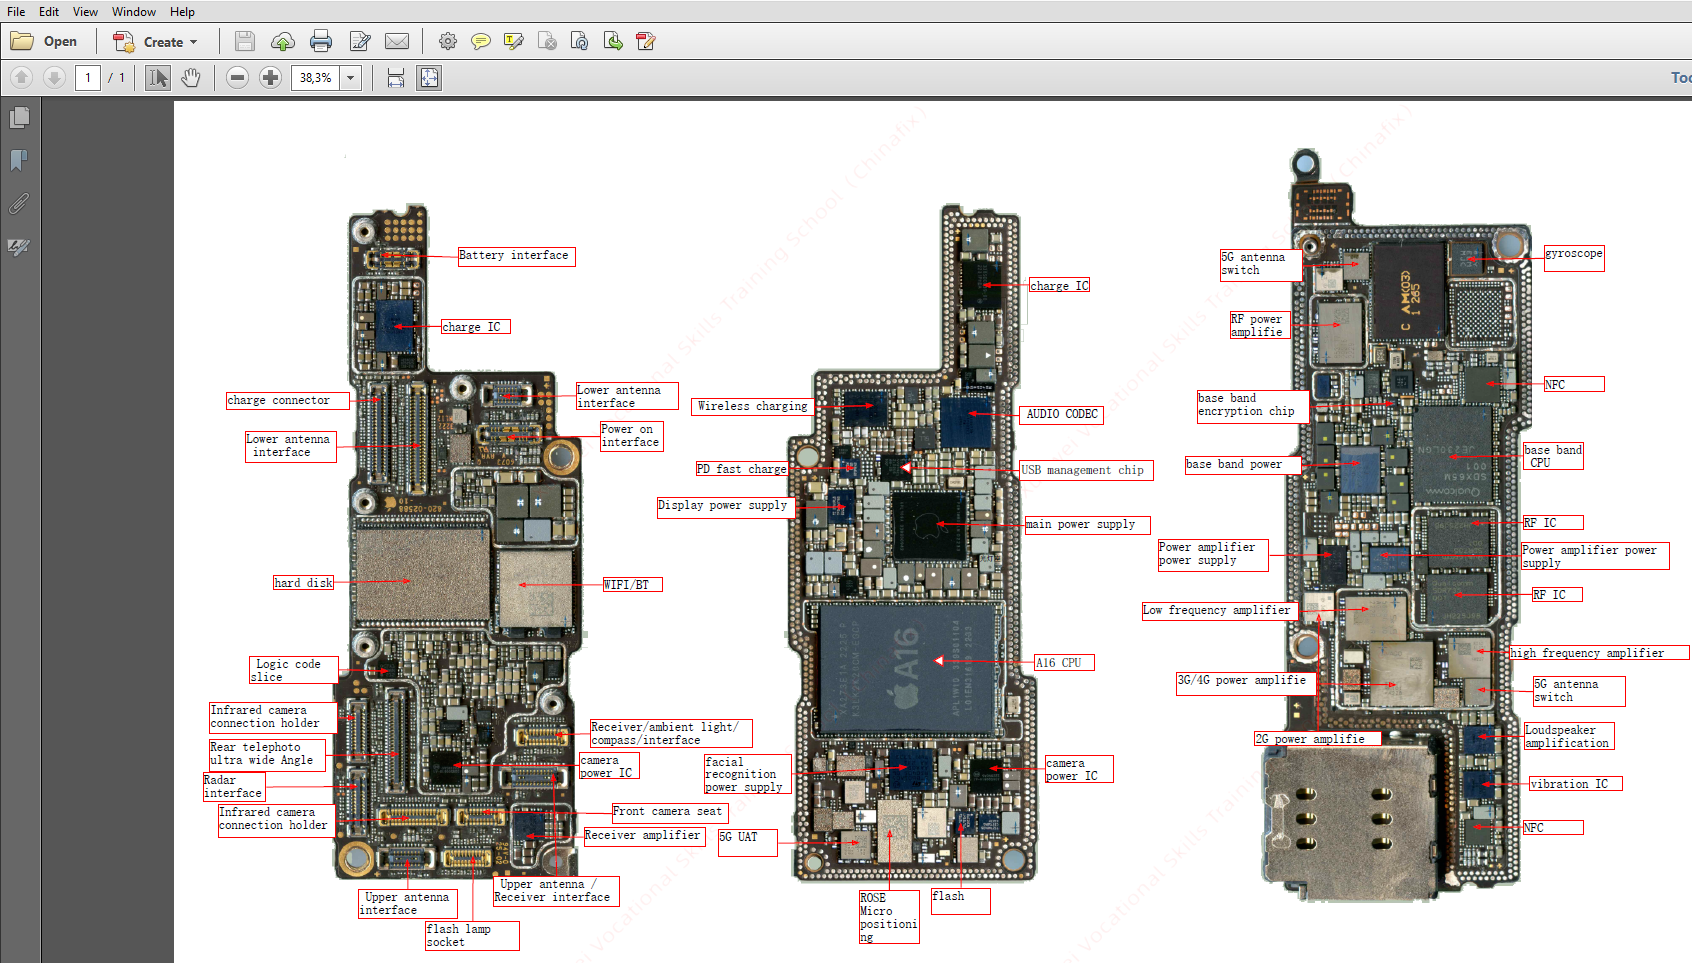Click the printer icon to print

321,41
